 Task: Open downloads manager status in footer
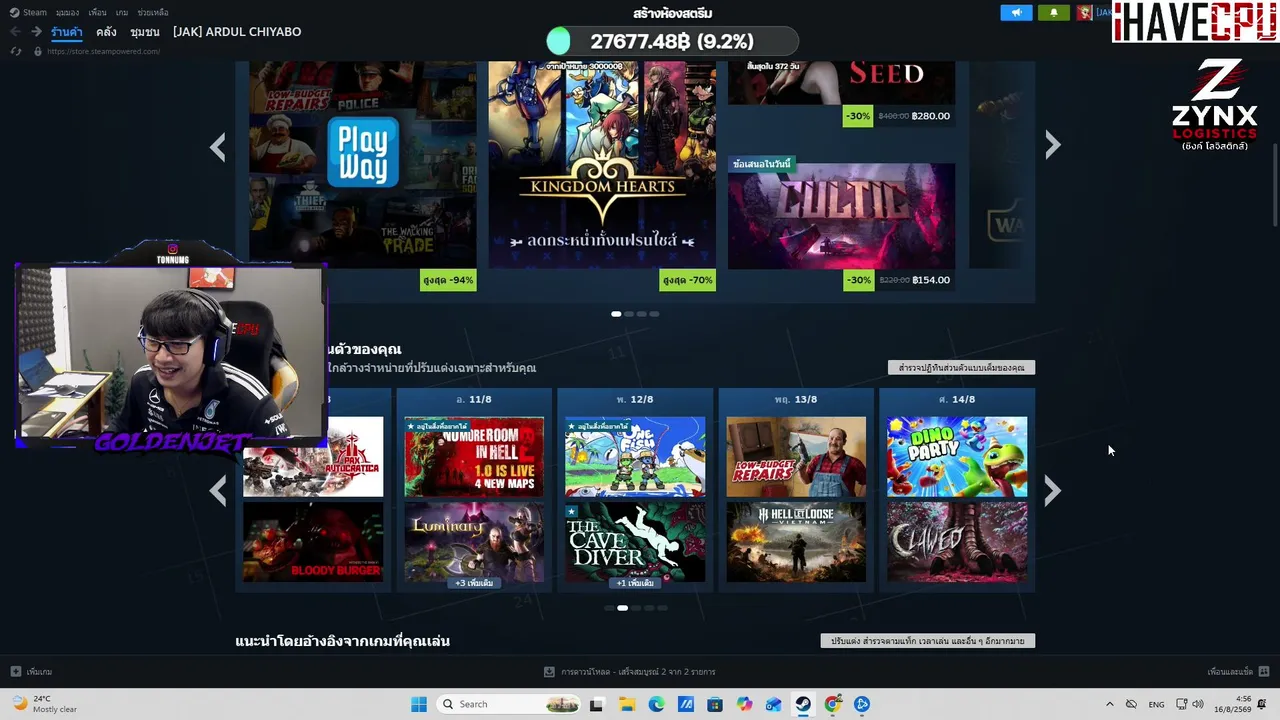point(630,672)
